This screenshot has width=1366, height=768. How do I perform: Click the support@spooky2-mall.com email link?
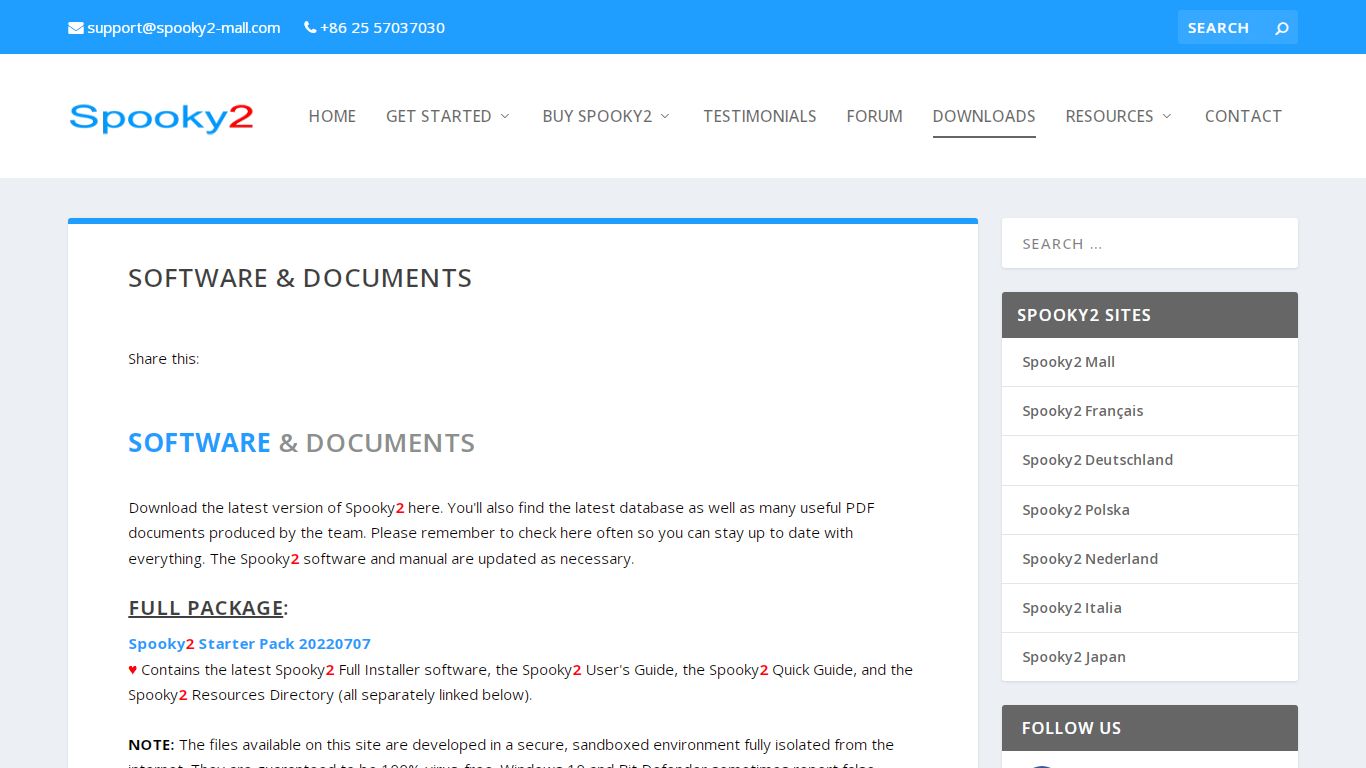coord(184,28)
